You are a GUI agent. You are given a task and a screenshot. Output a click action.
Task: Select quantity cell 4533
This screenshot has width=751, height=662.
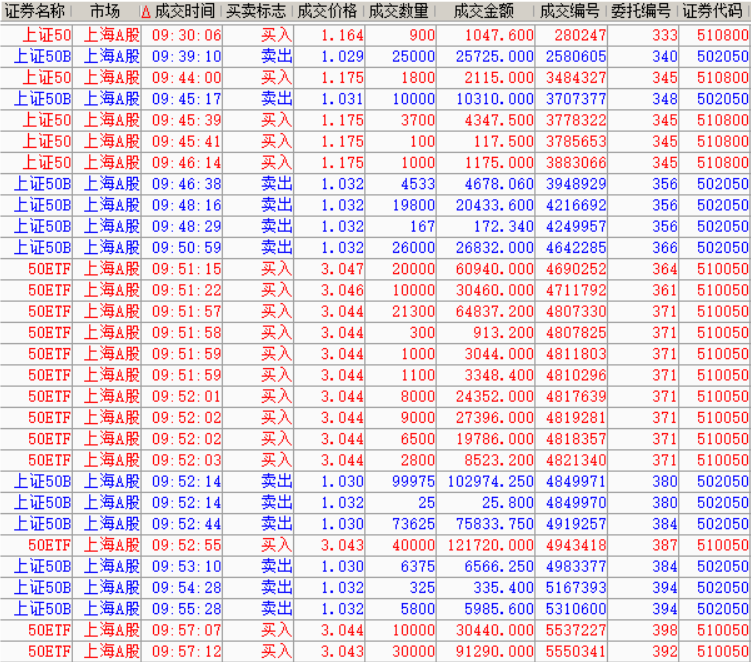click(418, 184)
